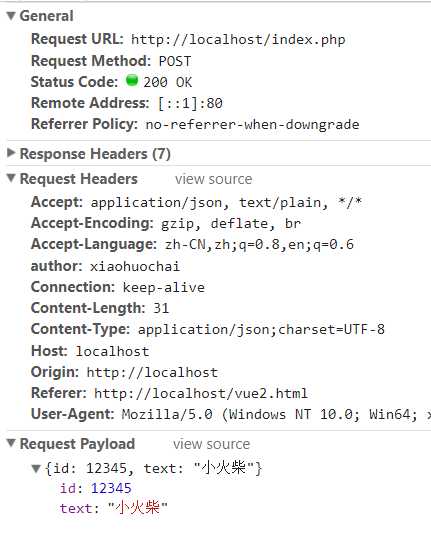Click the Accept-Language header value
This screenshot has width=431, height=535.
pyautogui.click(x=259, y=245)
